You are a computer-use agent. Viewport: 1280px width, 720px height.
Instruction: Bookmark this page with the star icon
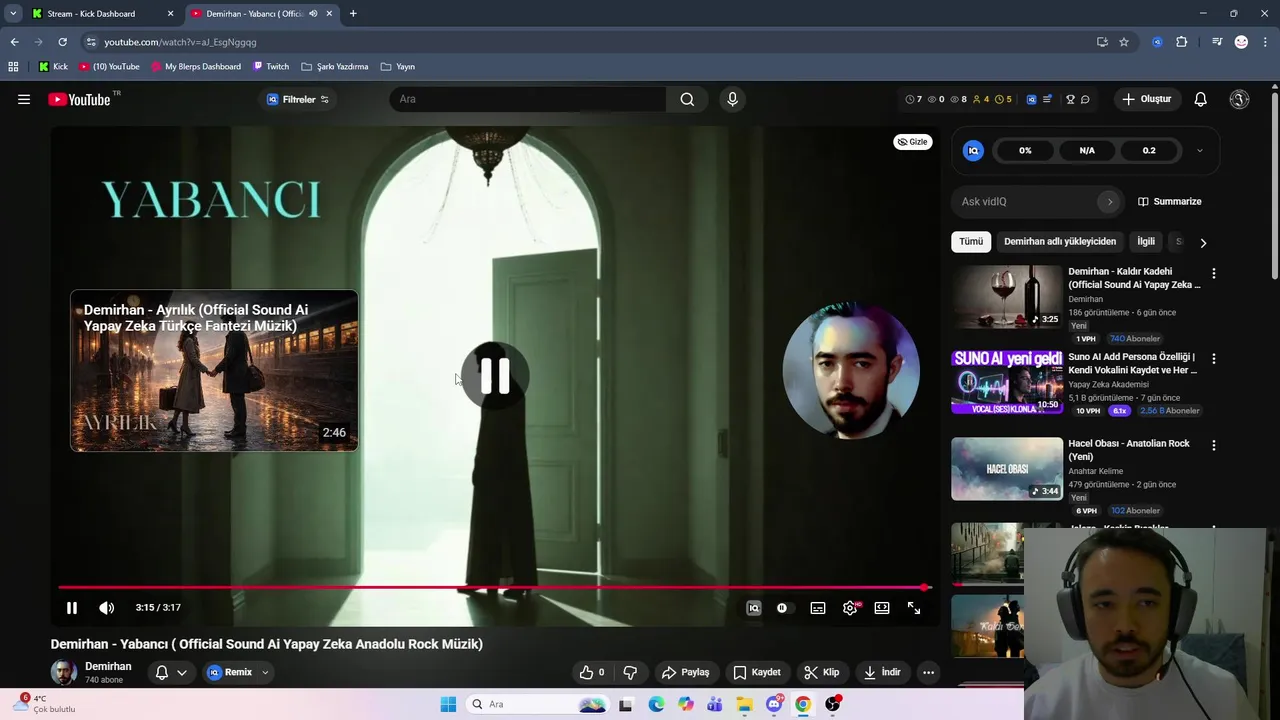click(1124, 42)
